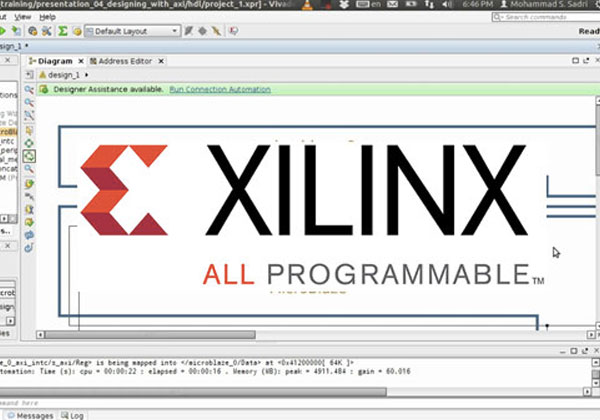Click console line with elapsed = 00:00:16
The height and width of the screenshot is (420, 600).
(205, 371)
